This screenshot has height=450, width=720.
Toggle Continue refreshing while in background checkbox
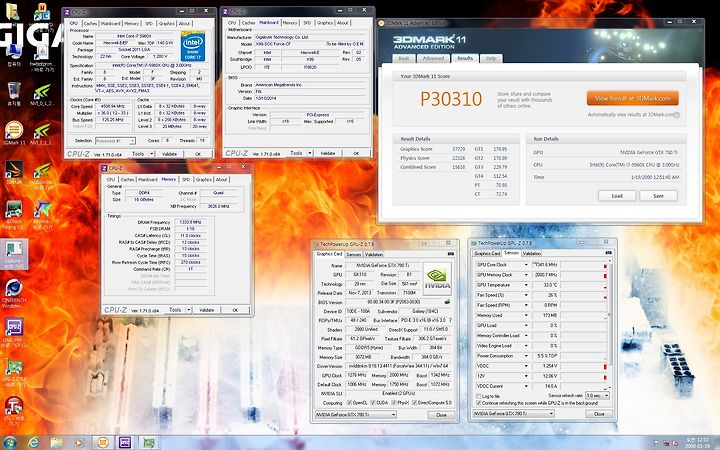[x=479, y=403]
